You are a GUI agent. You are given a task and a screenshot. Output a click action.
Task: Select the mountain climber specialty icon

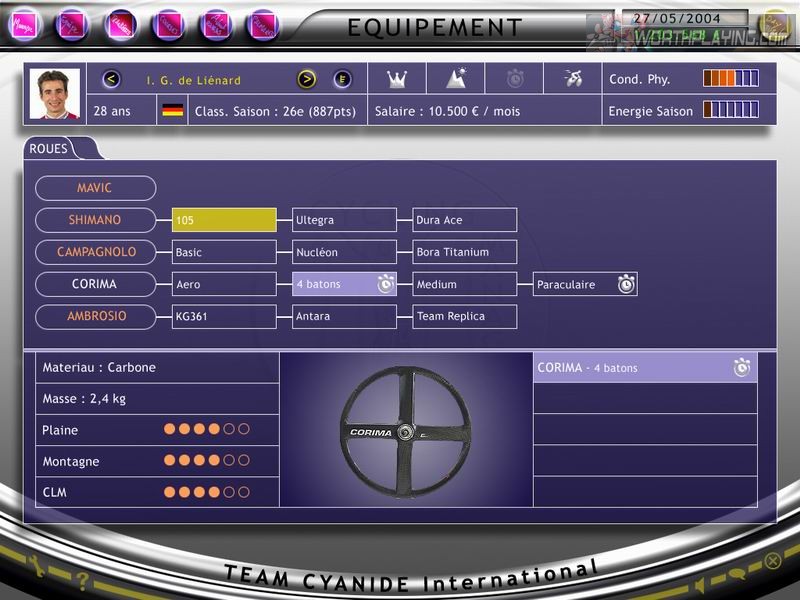[456, 79]
